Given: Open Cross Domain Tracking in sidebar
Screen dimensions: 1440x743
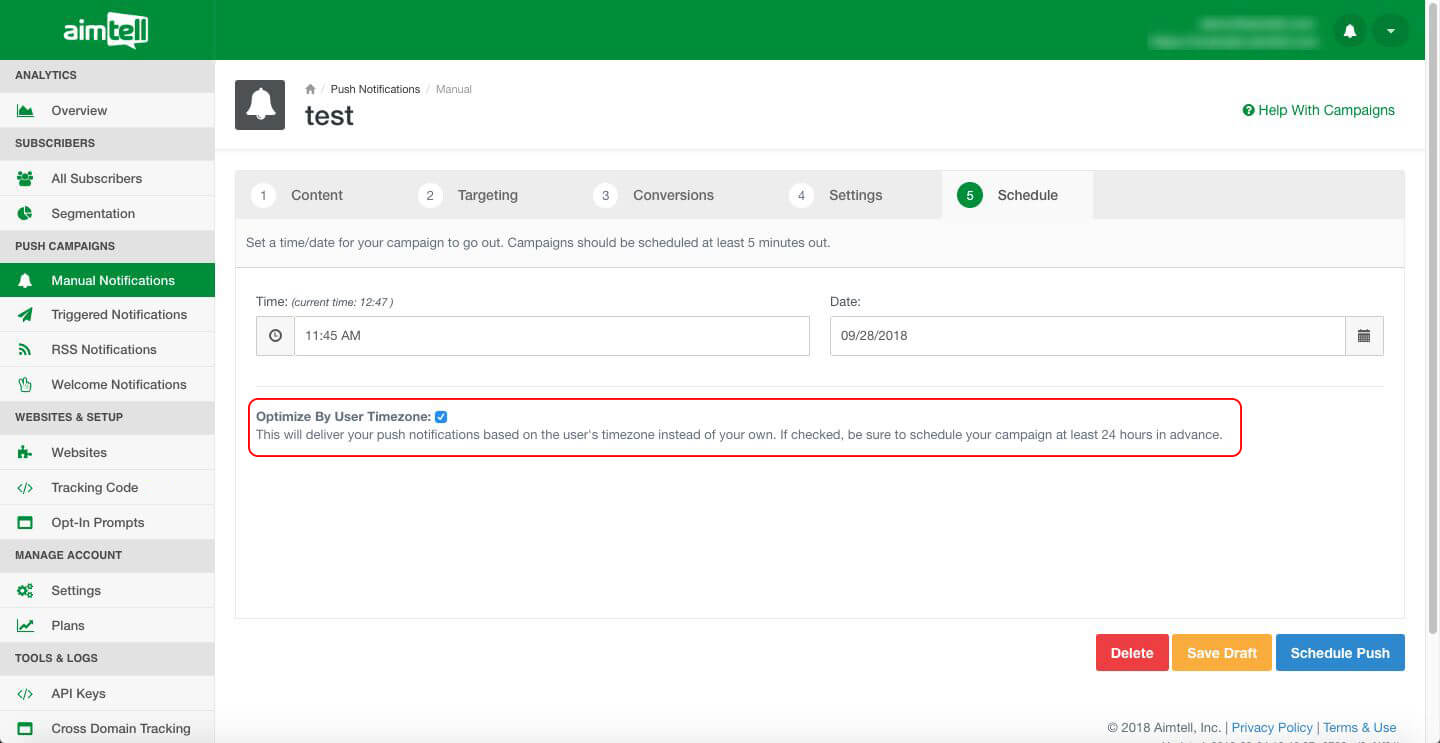Looking at the screenshot, I should pos(107,729).
